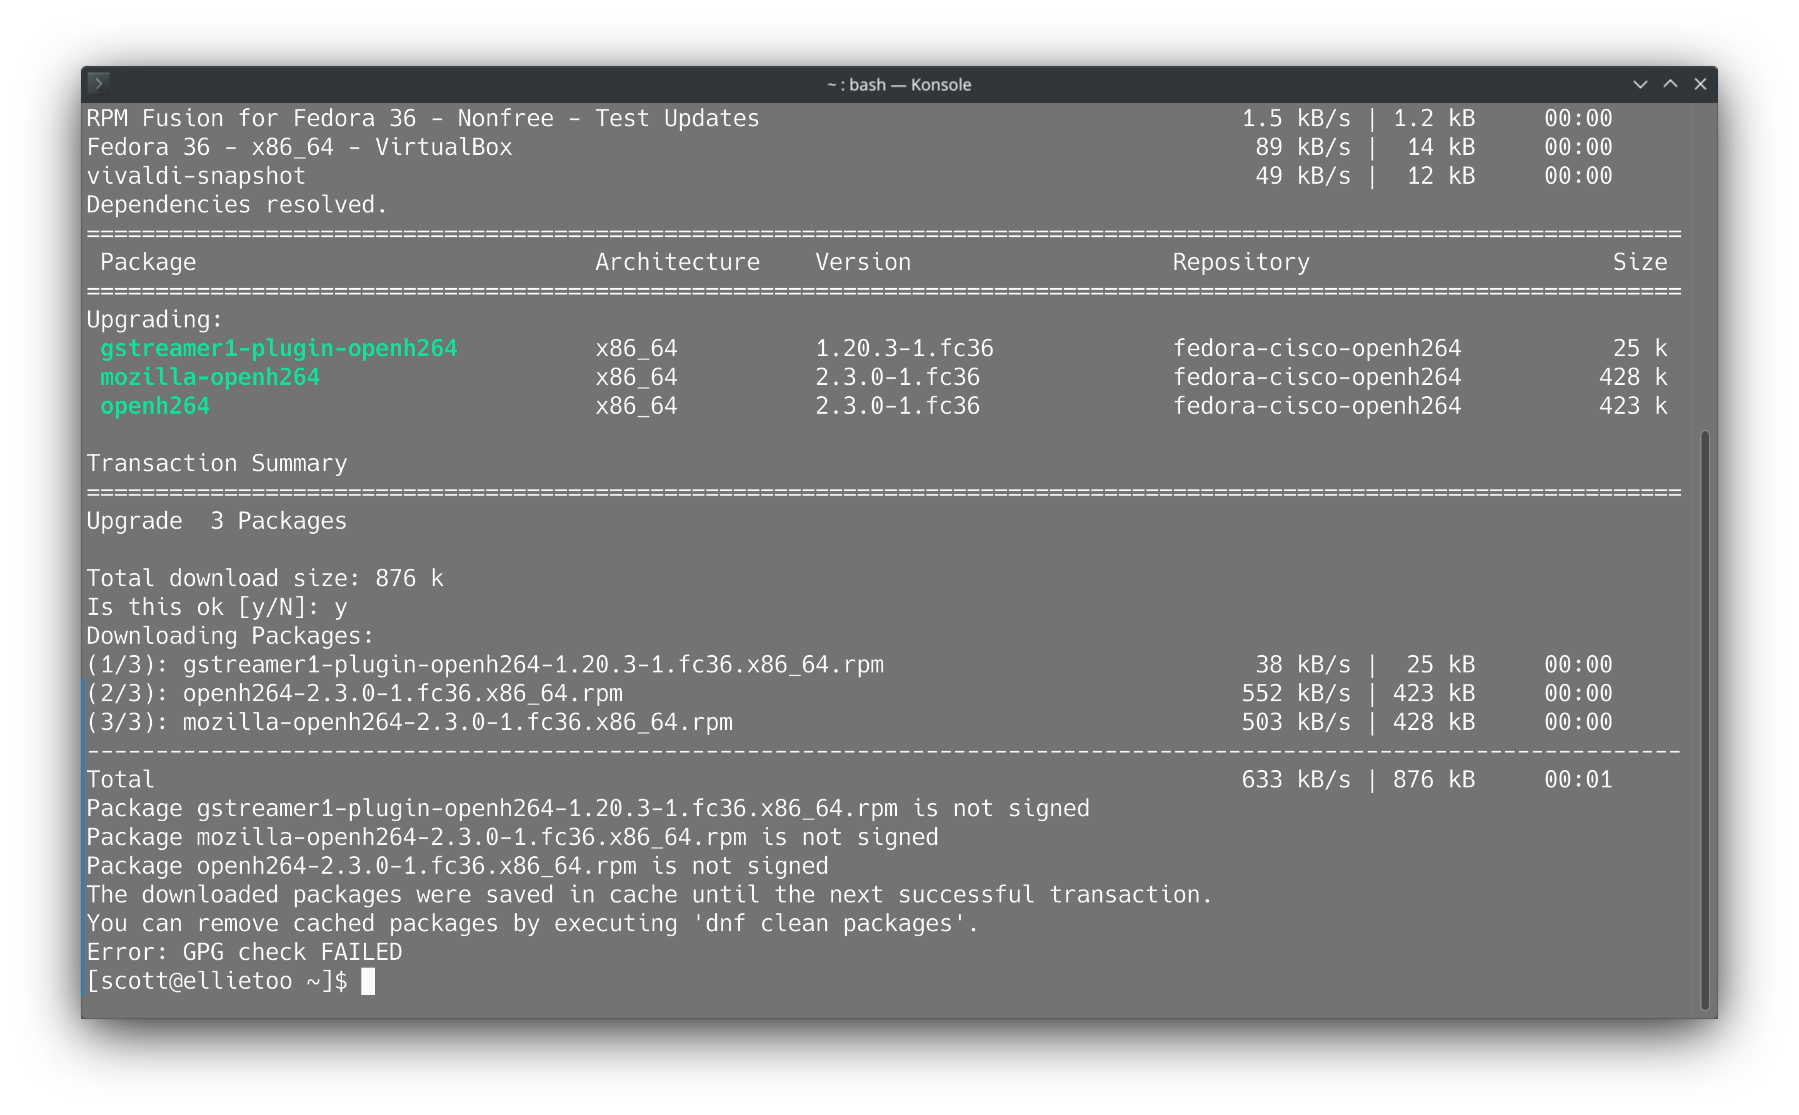Click the '423 k' size value
This screenshot has width=1799, height=1115.
click(1633, 406)
